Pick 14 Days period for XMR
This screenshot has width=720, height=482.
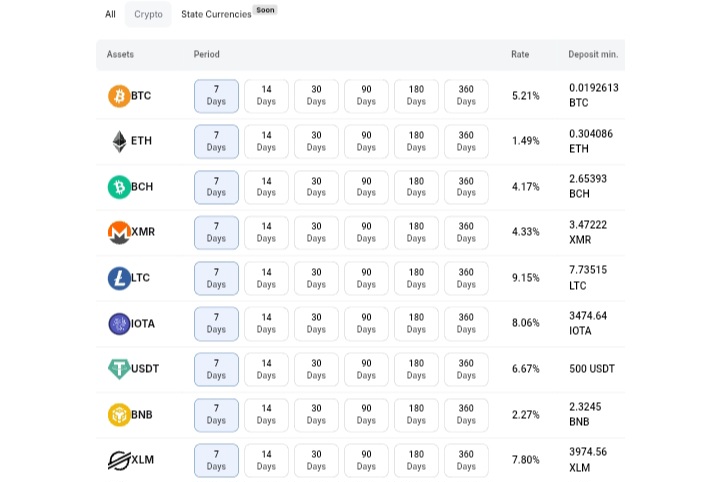tap(266, 232)
